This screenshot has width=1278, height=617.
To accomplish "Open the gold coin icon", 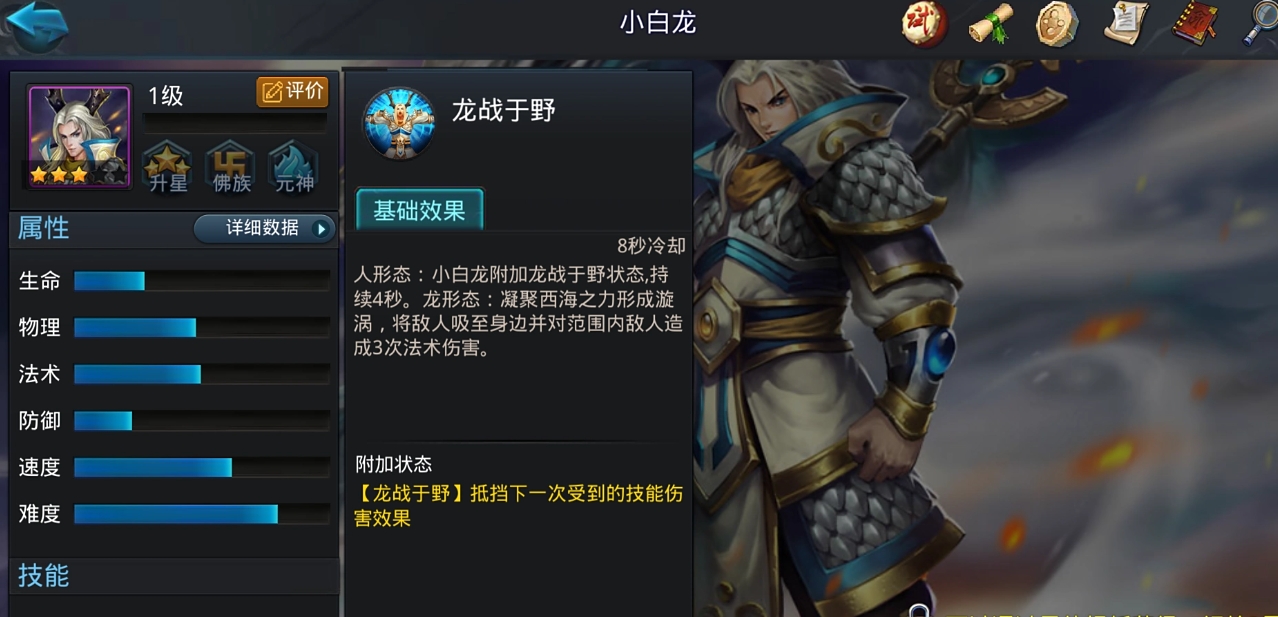I will pos(1057,24).
